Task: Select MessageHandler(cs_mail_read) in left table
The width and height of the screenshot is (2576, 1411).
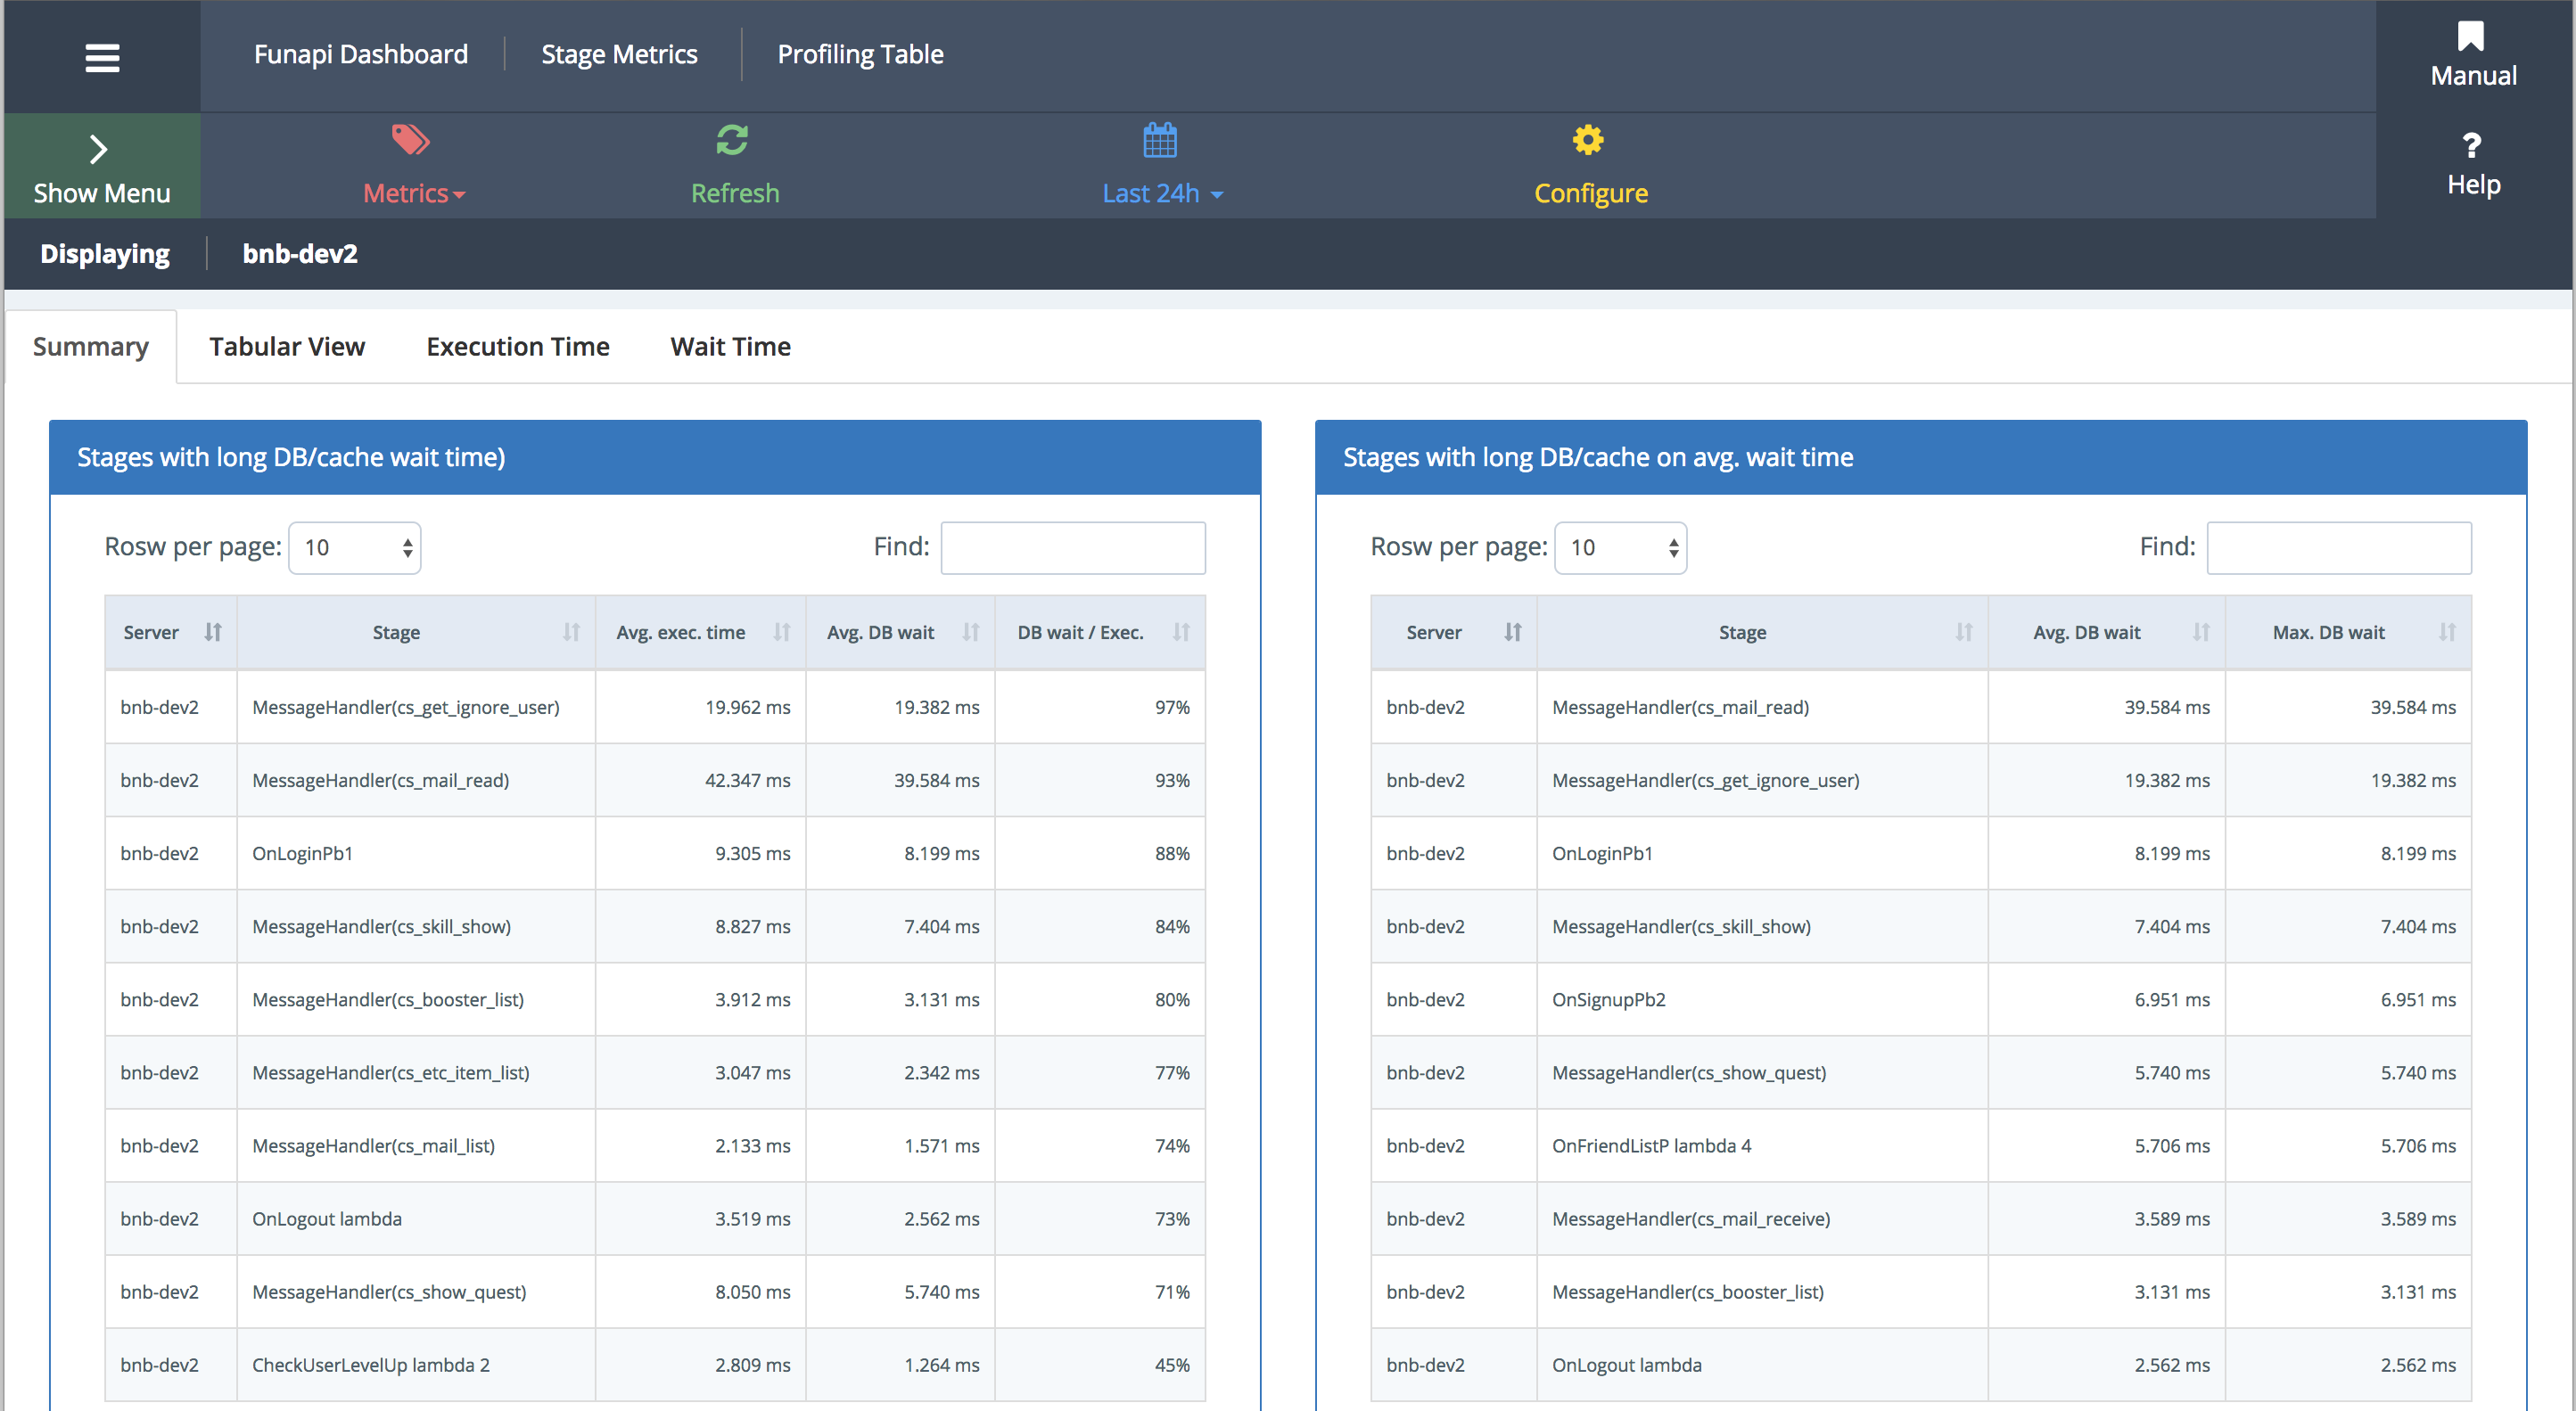Action: [x=381, y=780]
